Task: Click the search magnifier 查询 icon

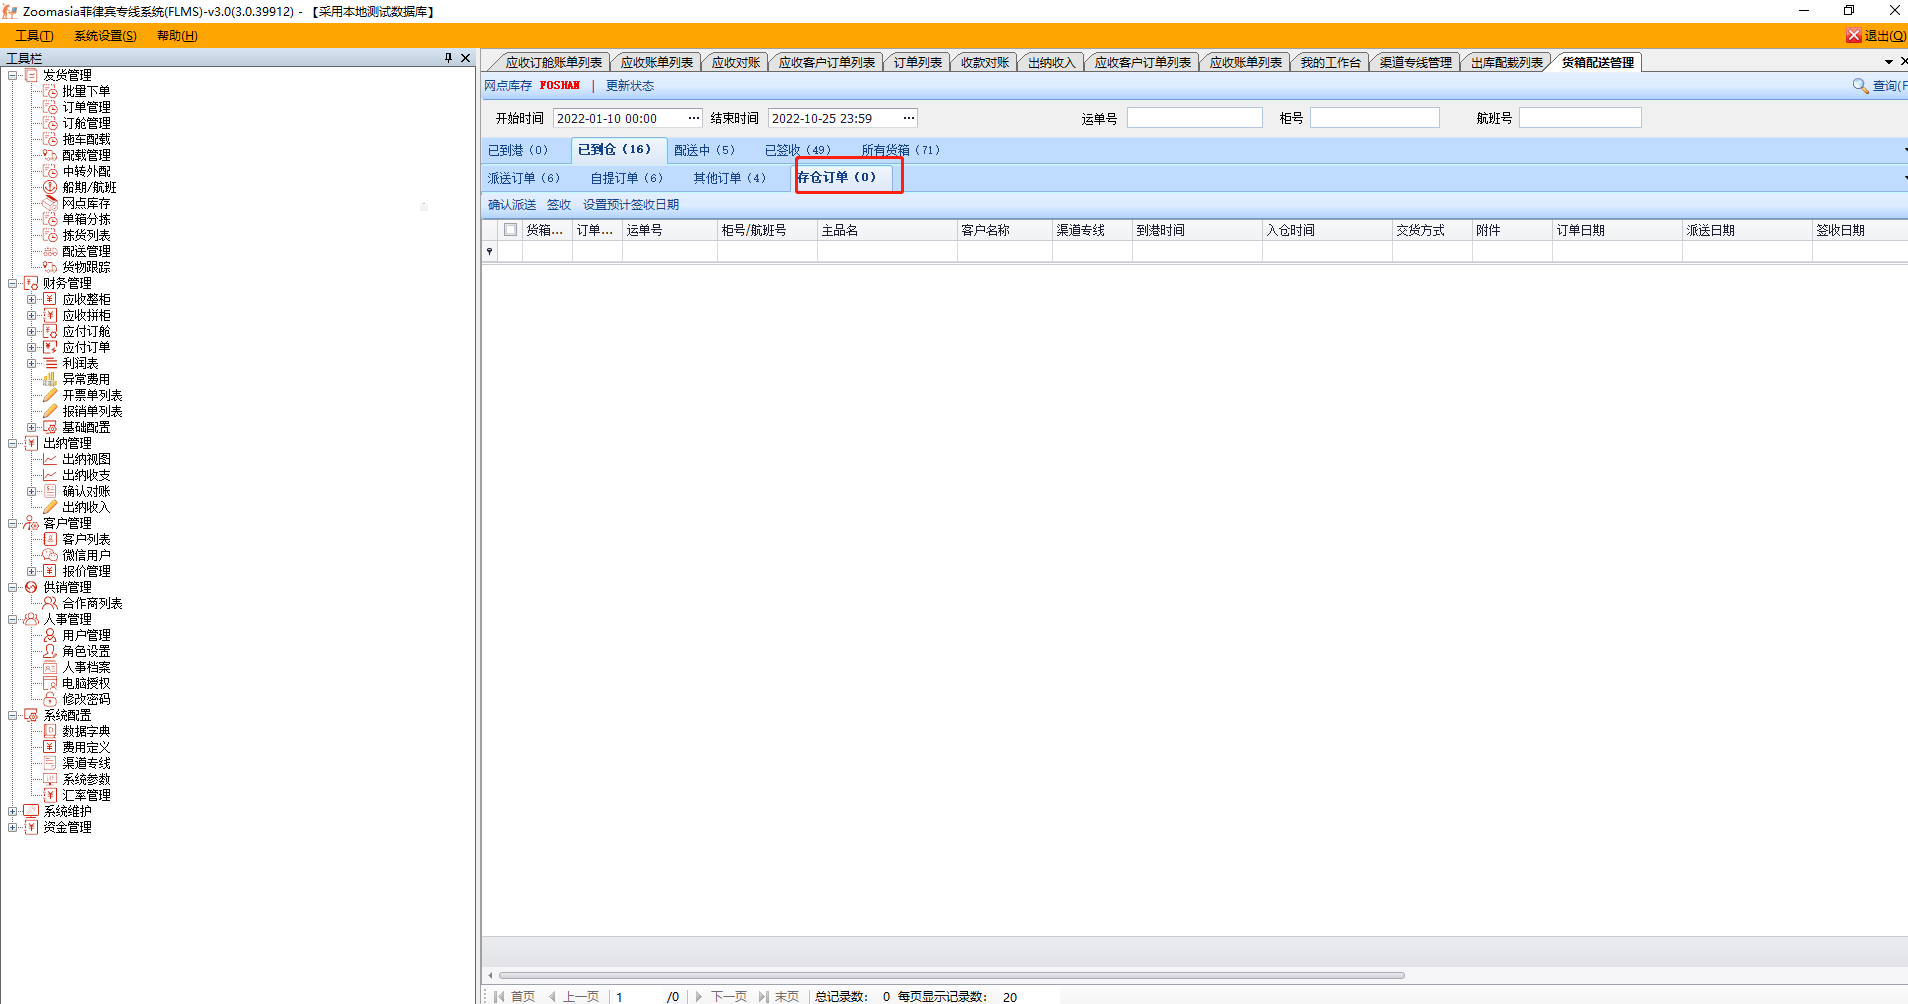Action: pos(1860,86)
